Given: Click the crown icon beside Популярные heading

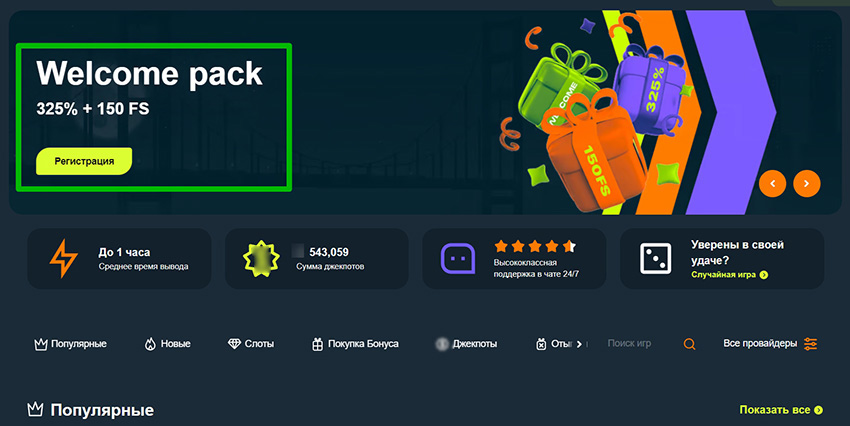Looking at the screenshot, I should click(35, 410).
